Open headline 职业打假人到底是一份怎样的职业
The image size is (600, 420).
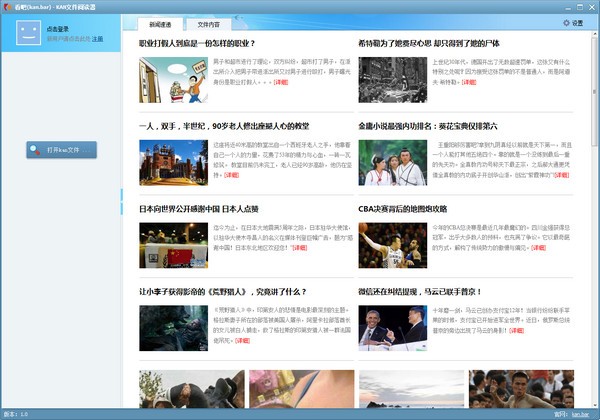coord(197,44)
